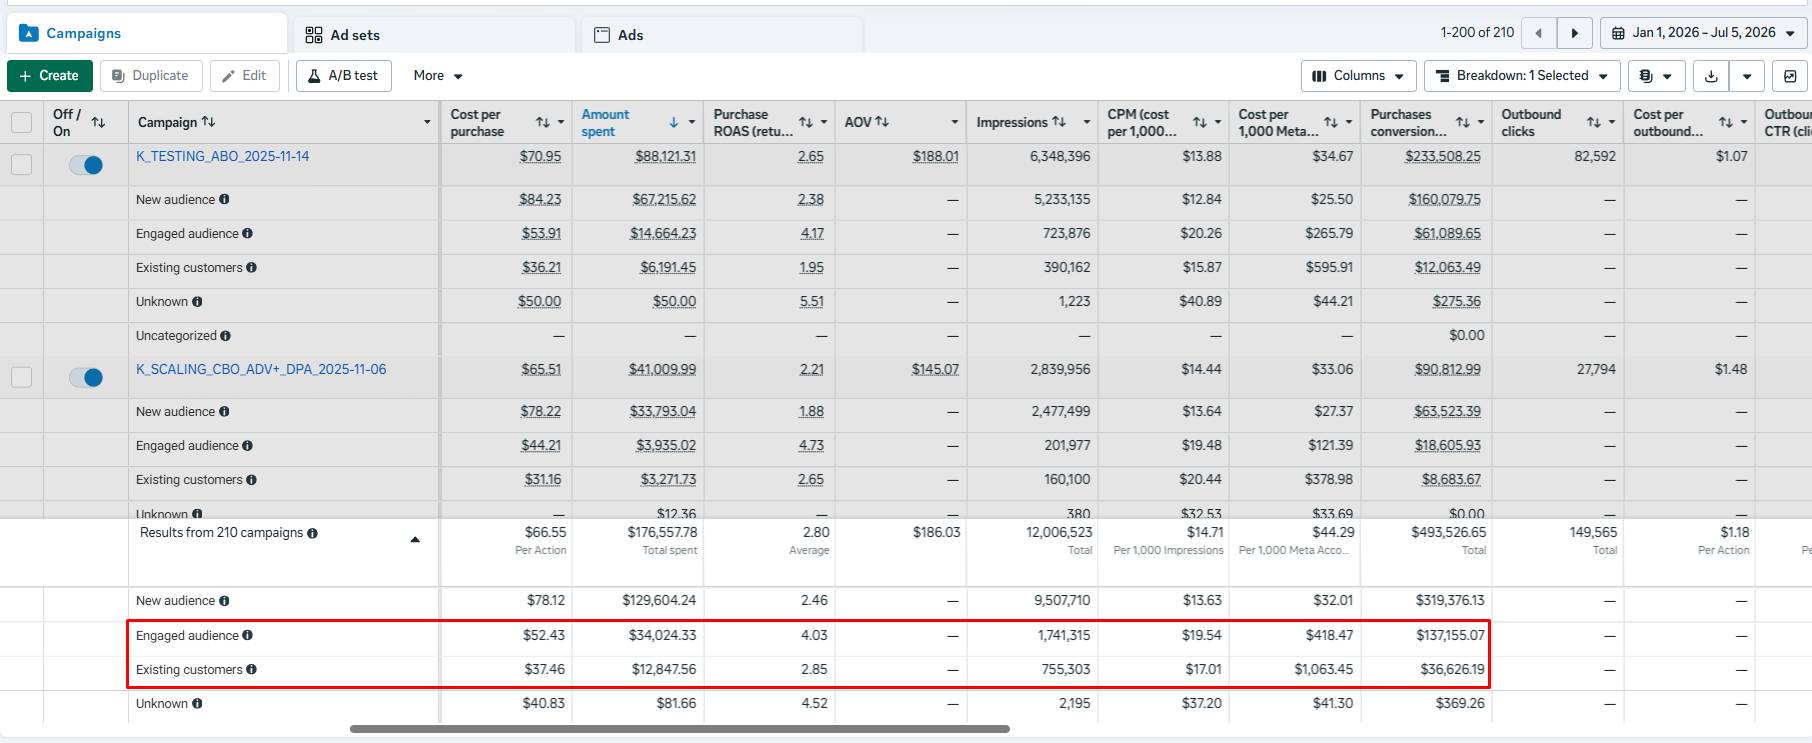The width and height of the screenshot is (1812, 743).
Task: Open Impressions column options arrow
Action: pos(1086,122)
